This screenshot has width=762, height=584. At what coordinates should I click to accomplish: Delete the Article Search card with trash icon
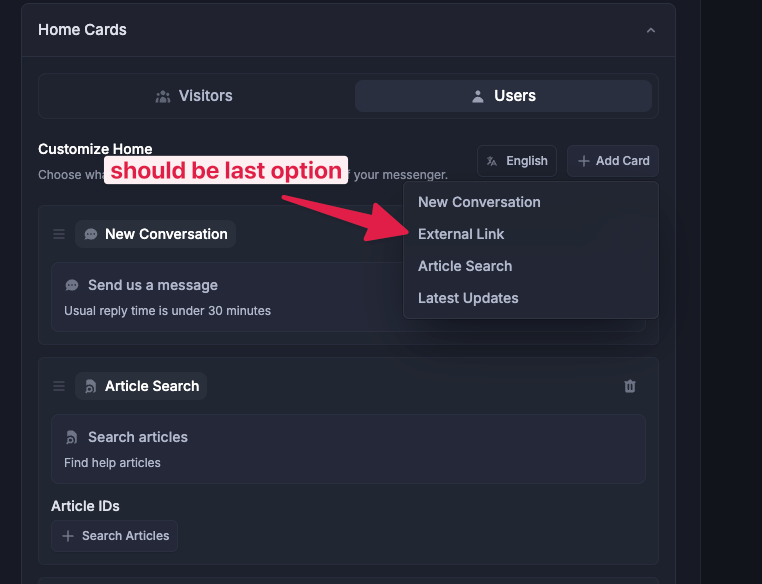coord(630,386)
